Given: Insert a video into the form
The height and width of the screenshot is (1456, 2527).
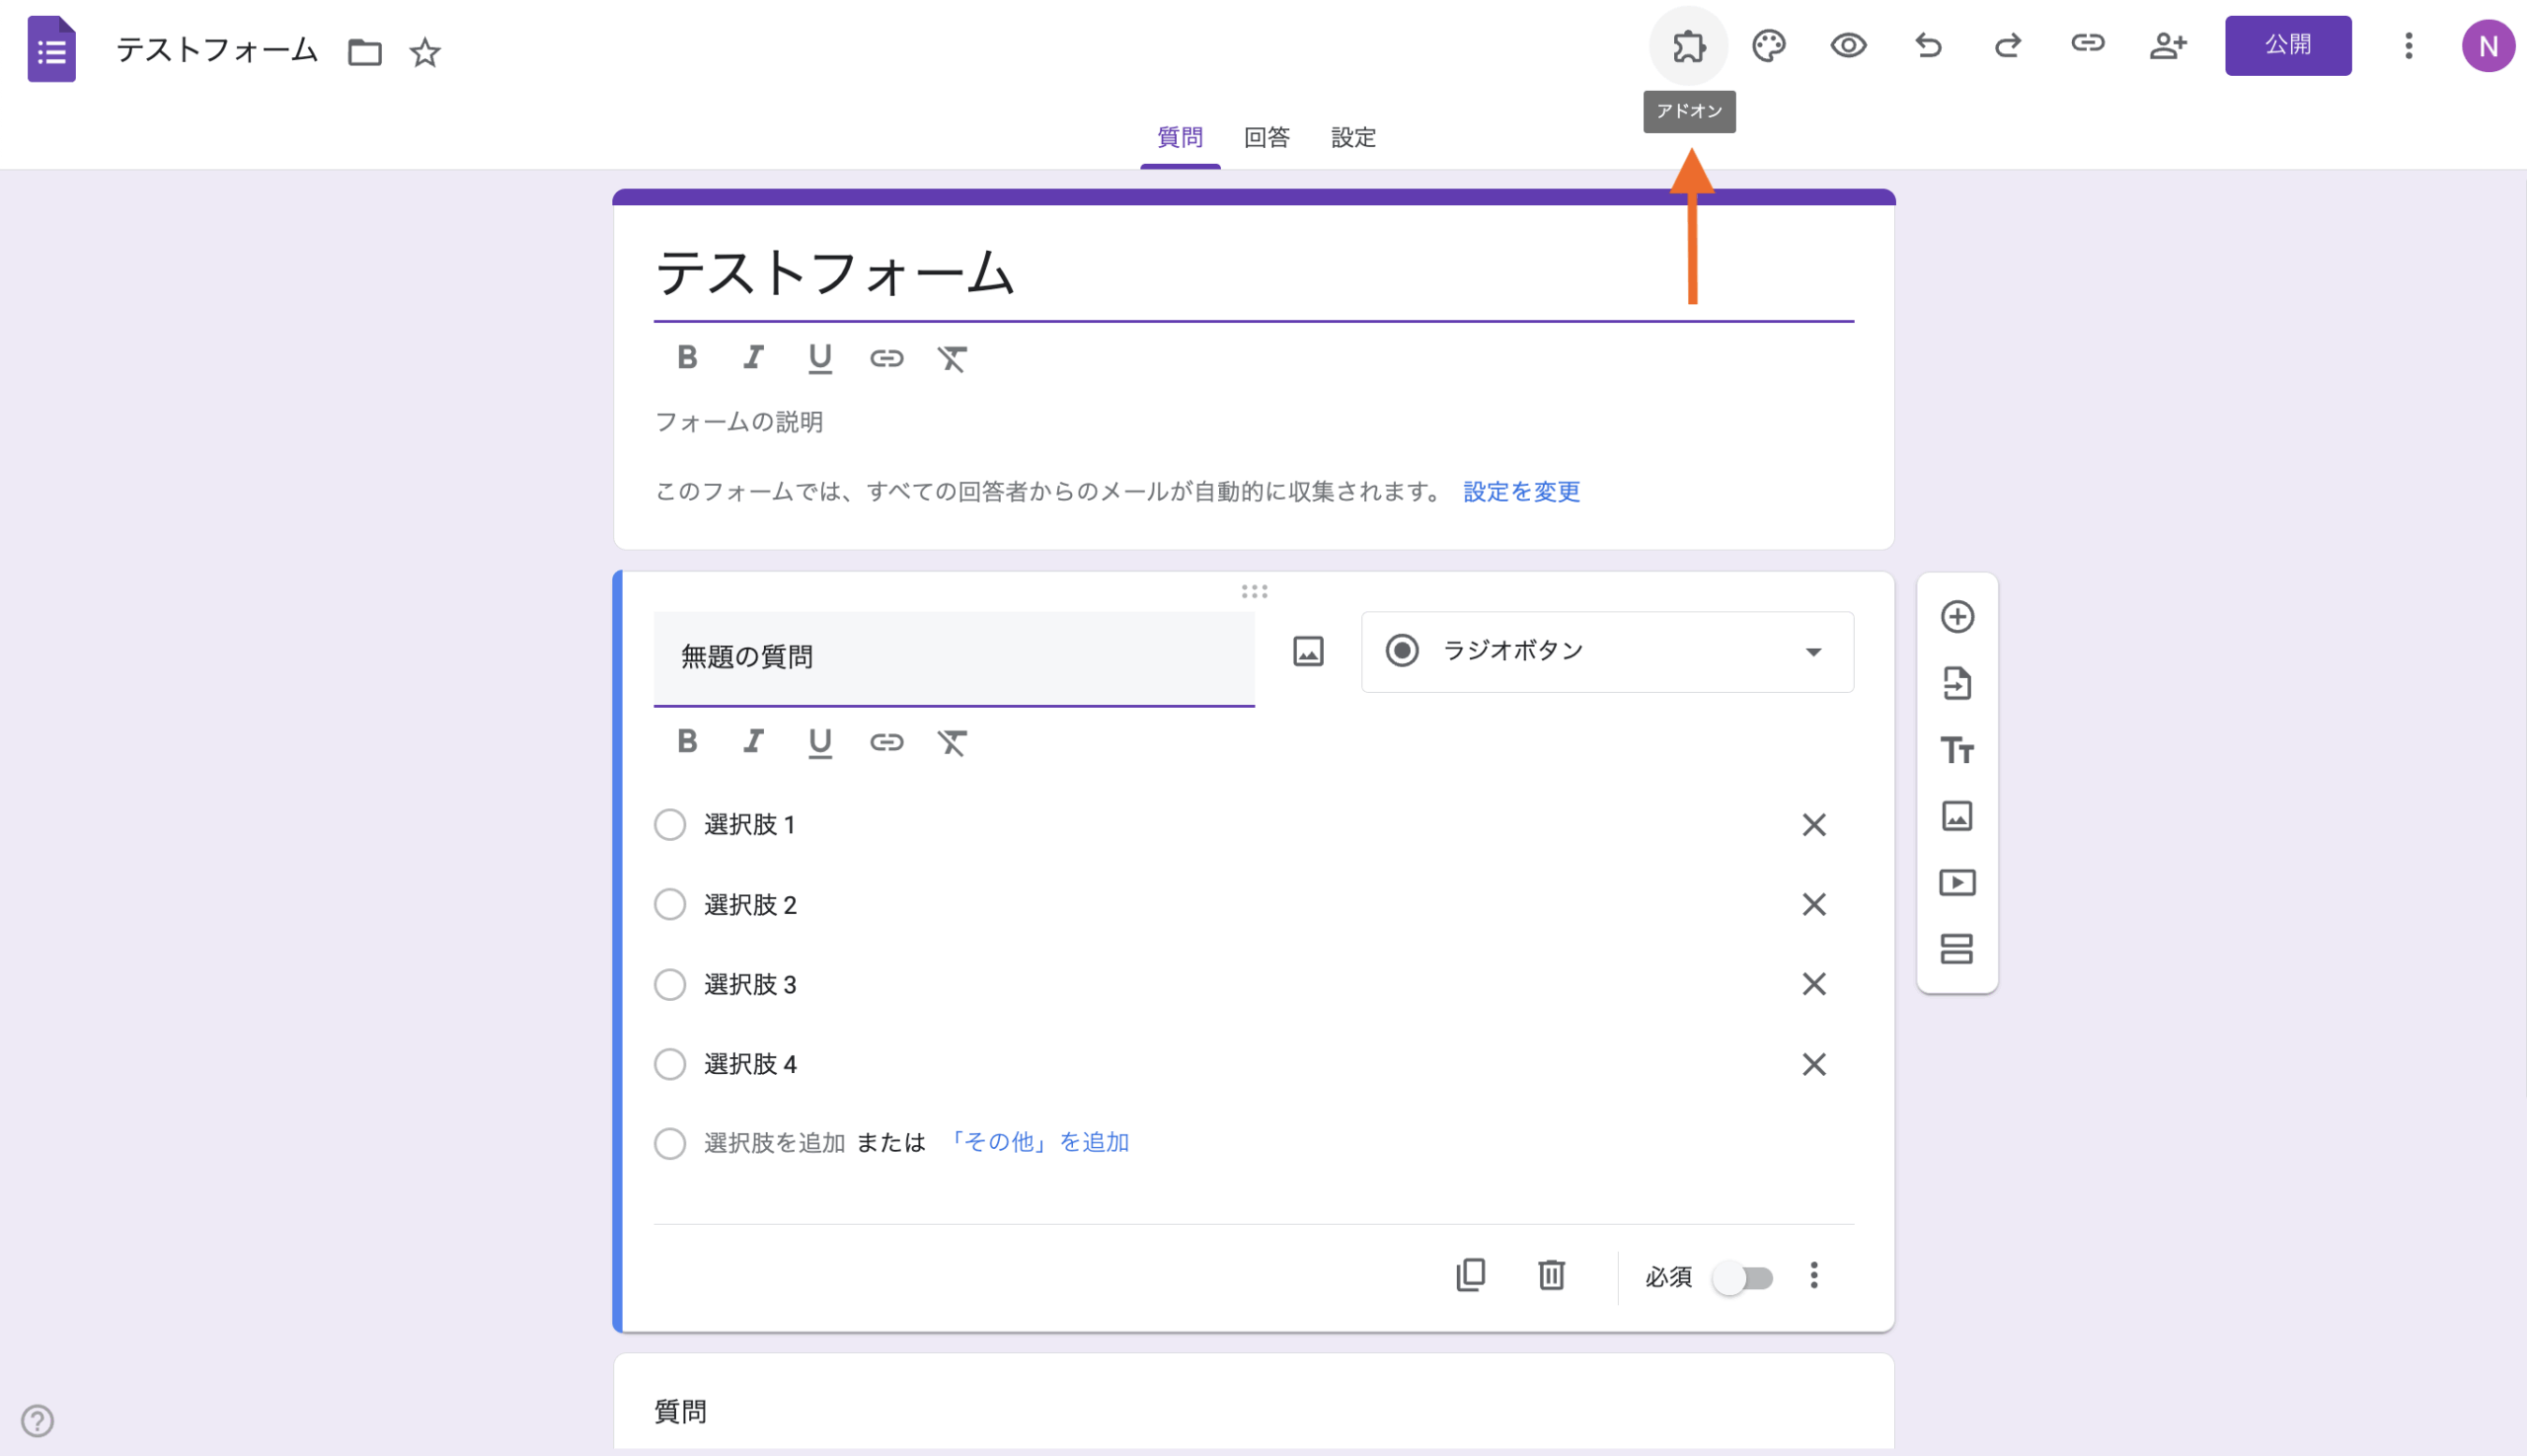Looking at the screenshot, I should click(x=1957, y=882).
